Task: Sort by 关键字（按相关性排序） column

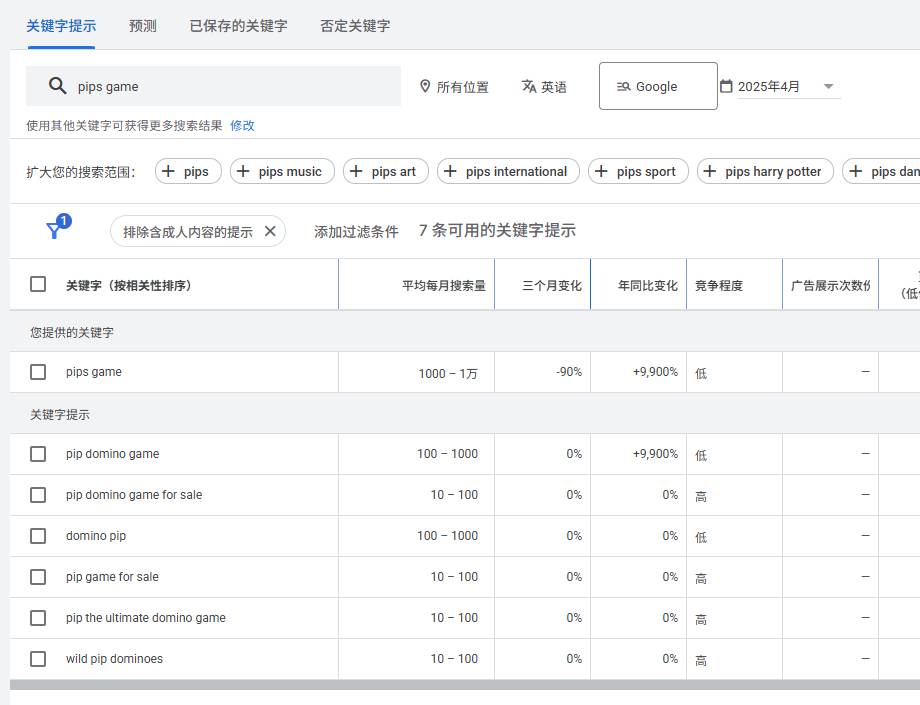Action: pos(128,286)
